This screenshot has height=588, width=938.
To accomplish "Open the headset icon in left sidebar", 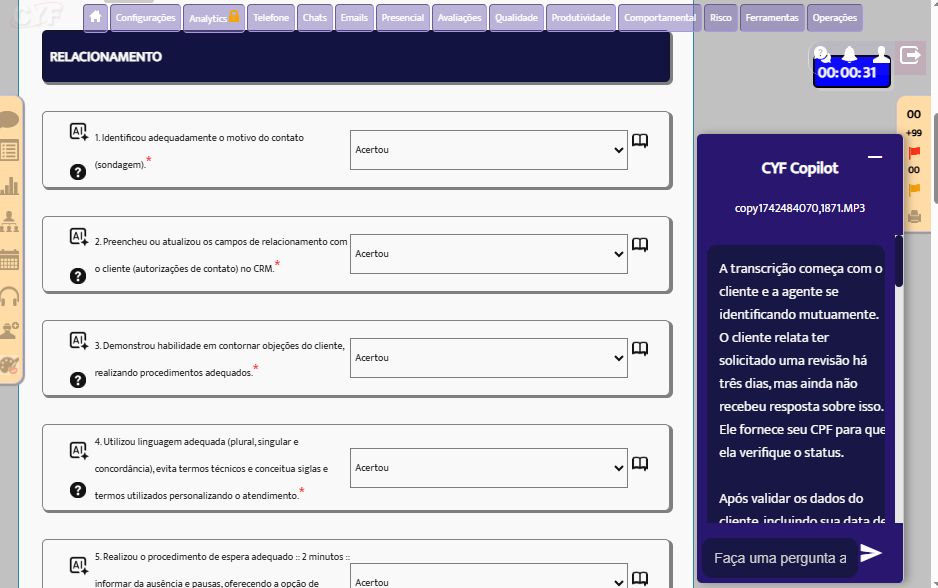I will pos(10,297).
